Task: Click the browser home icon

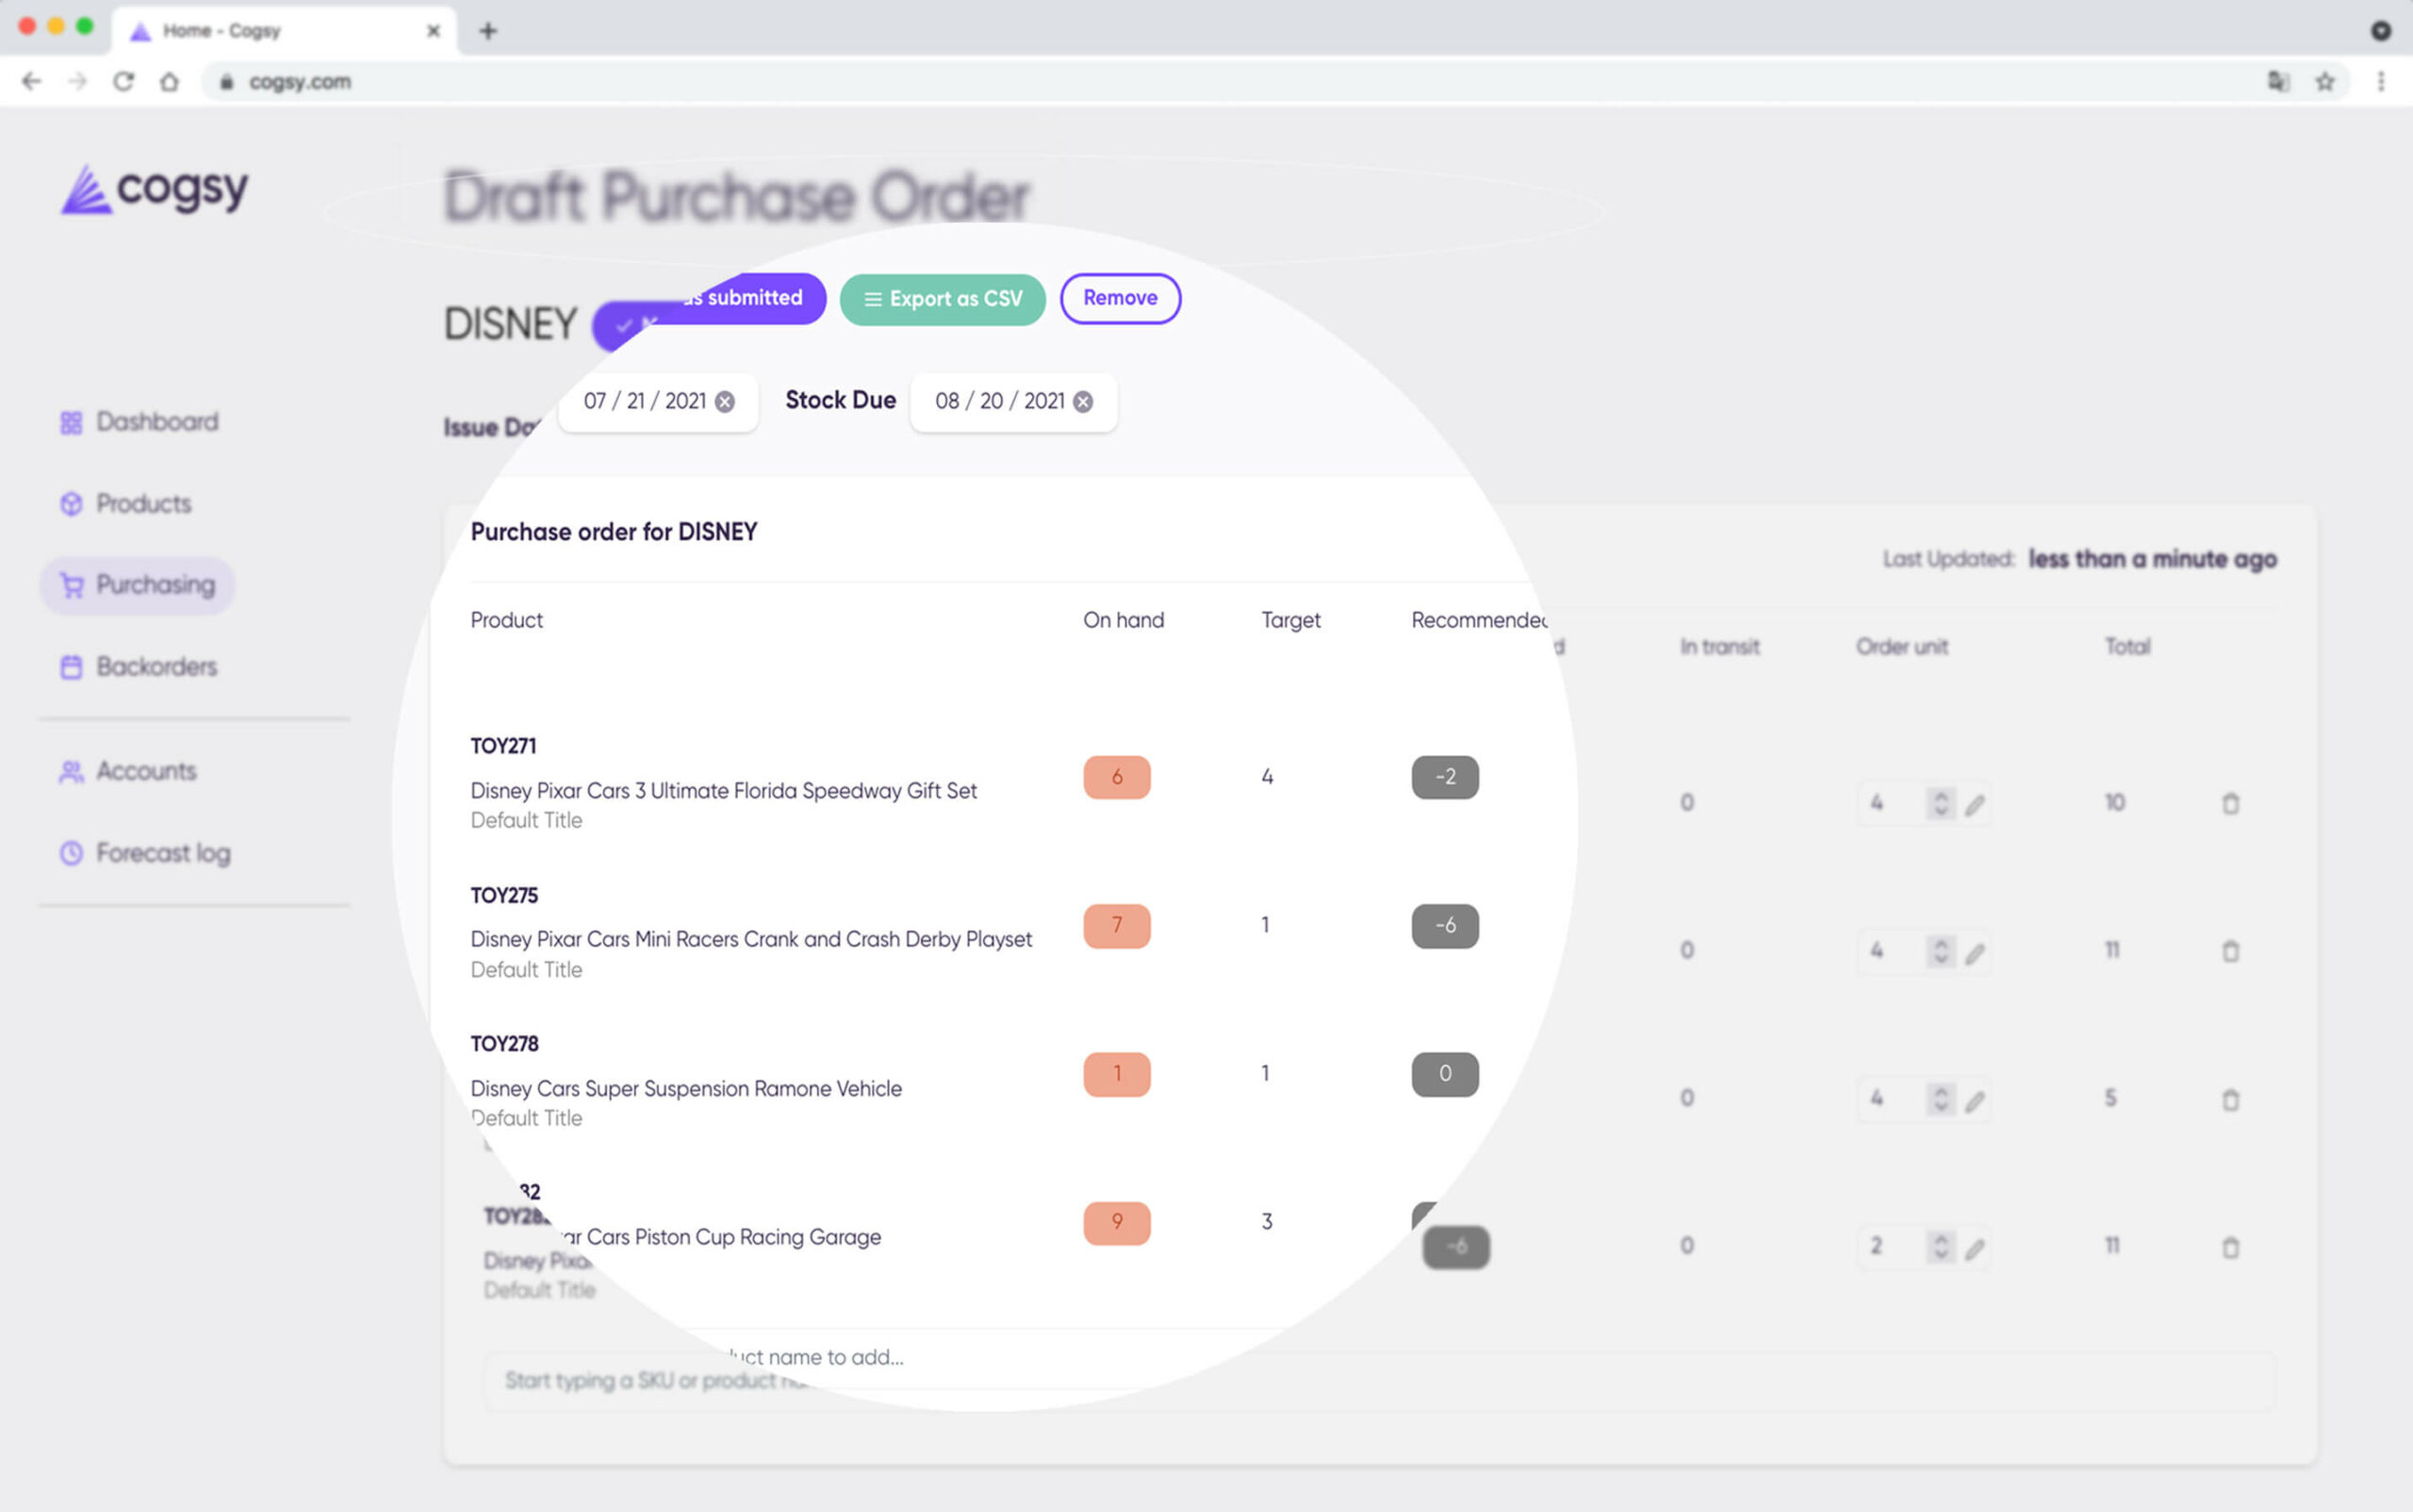Action: [169, 81]
